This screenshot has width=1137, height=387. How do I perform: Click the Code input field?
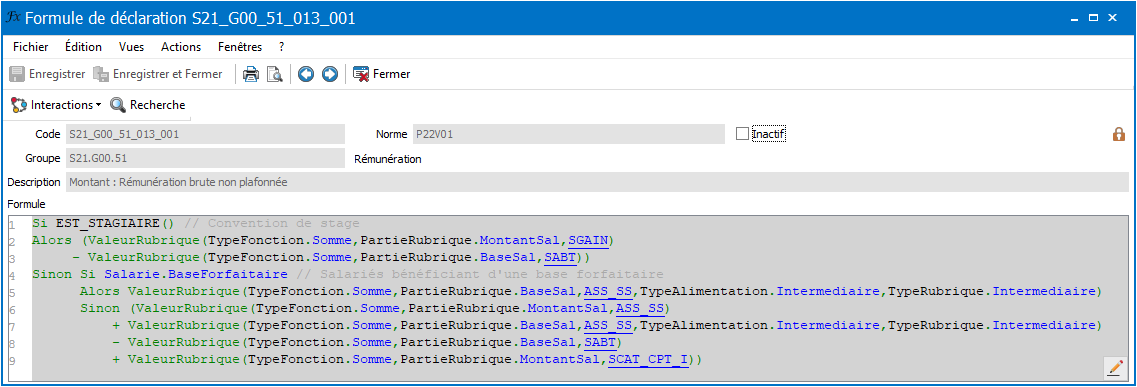click(x=204, y=134)
